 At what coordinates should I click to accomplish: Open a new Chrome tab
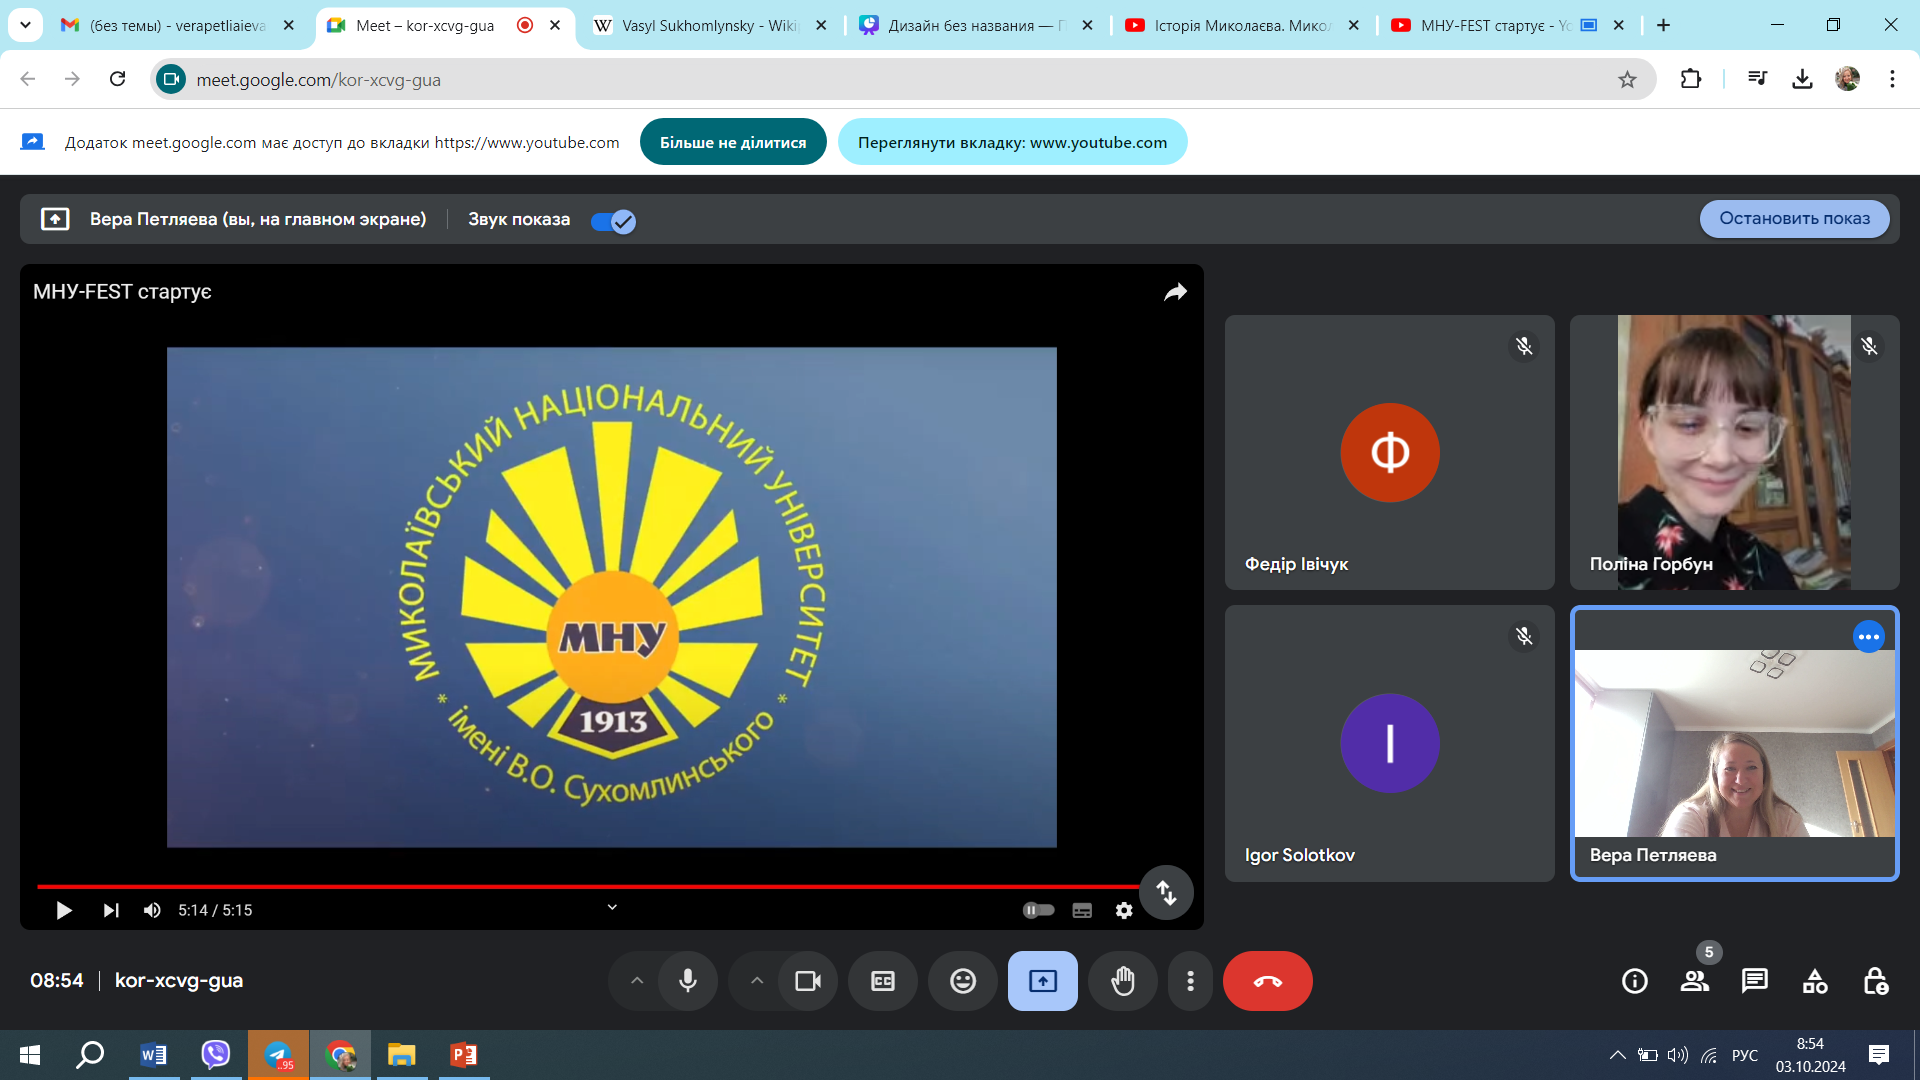coord(1664,25)
